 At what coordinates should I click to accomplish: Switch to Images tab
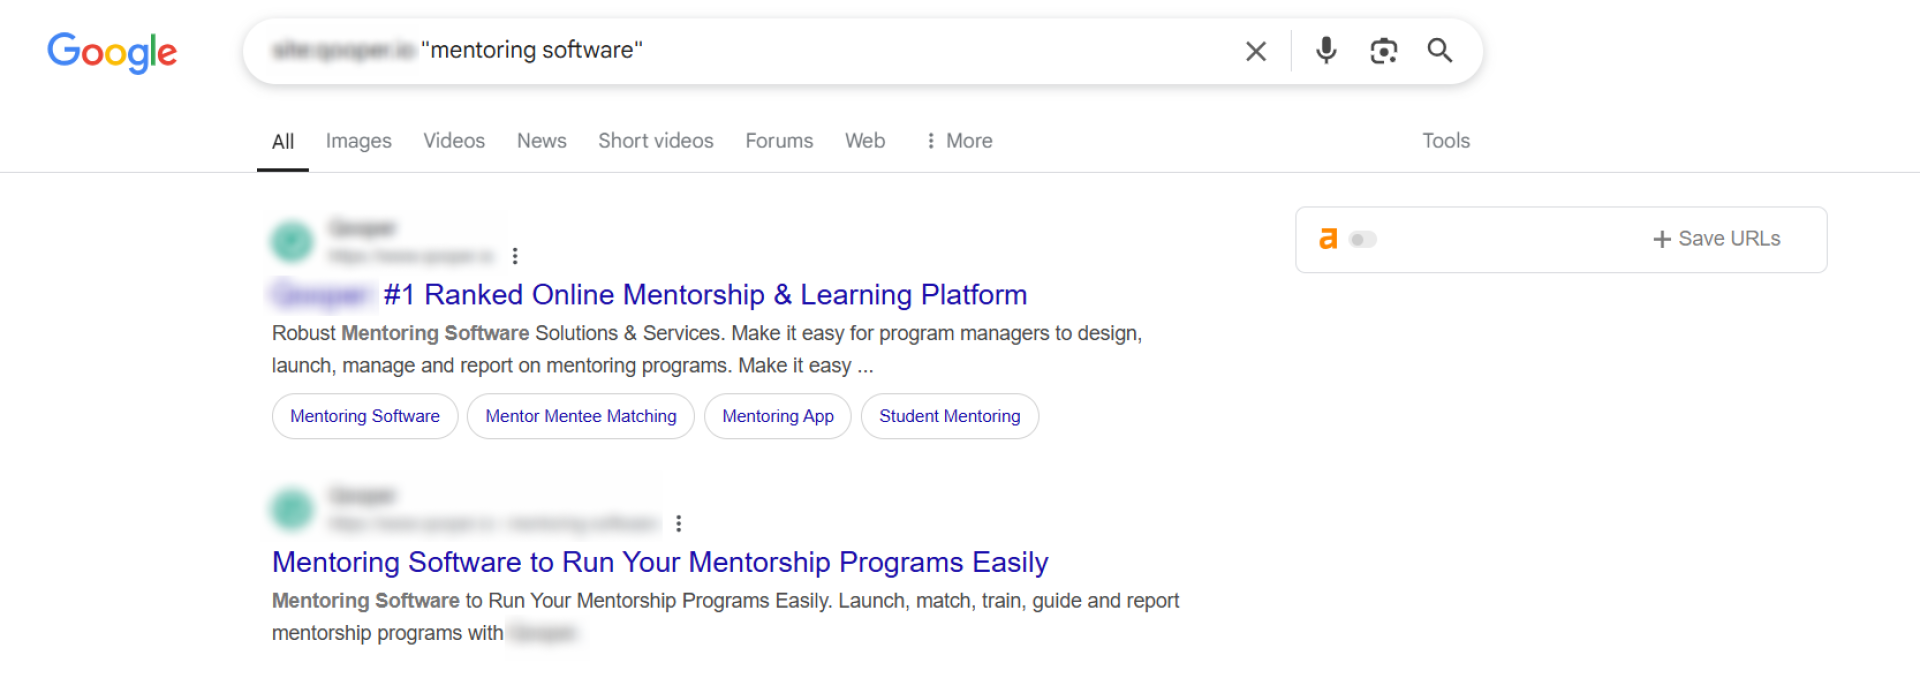(x=358, y=141)
